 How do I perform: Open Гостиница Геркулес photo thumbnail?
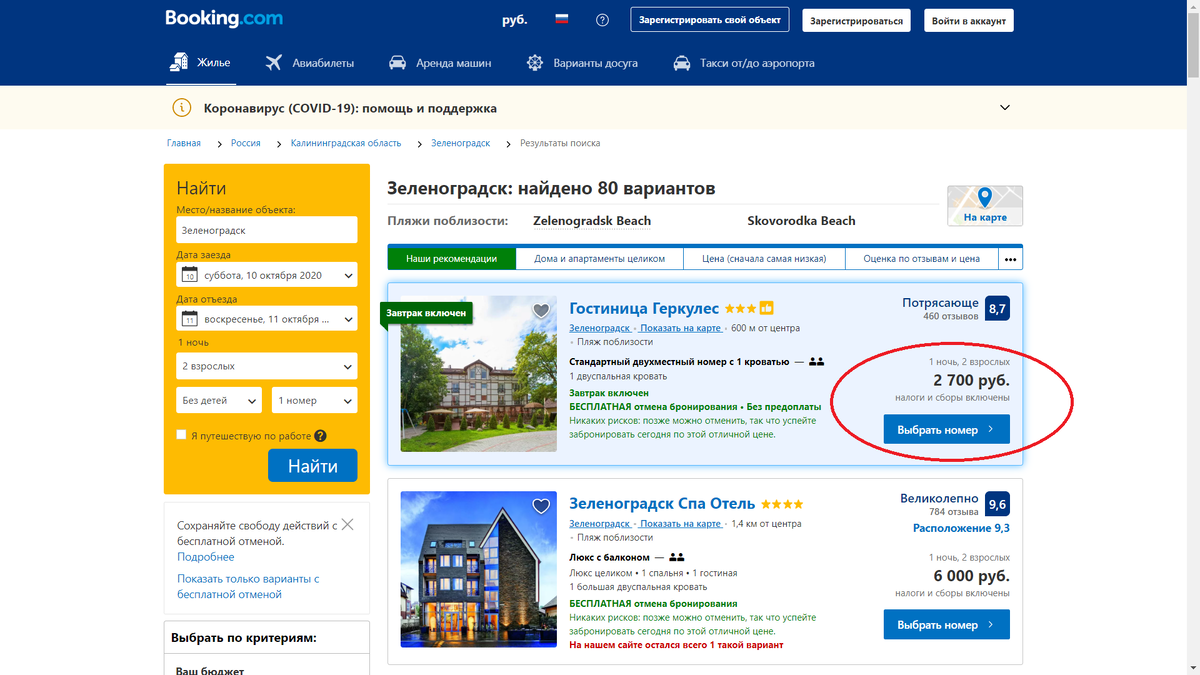point(479,374)
